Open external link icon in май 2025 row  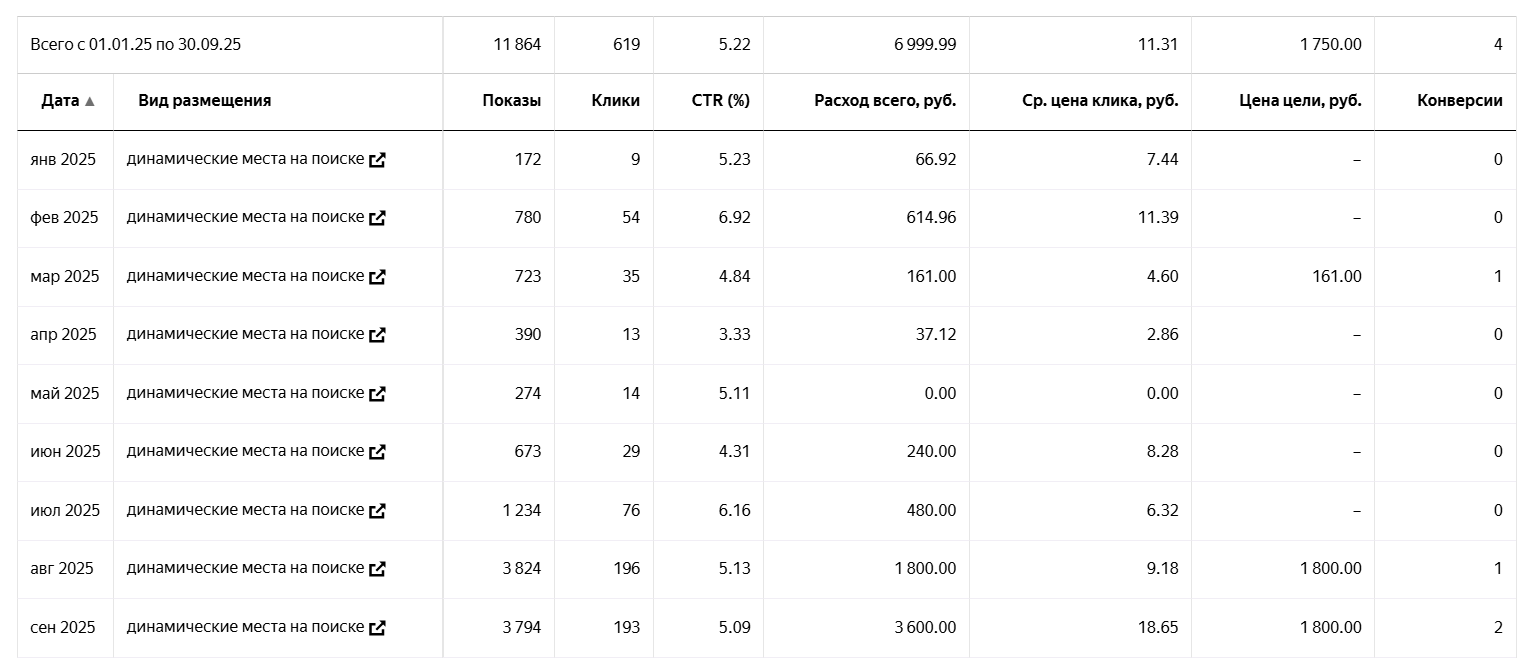[x=377, y=394]
